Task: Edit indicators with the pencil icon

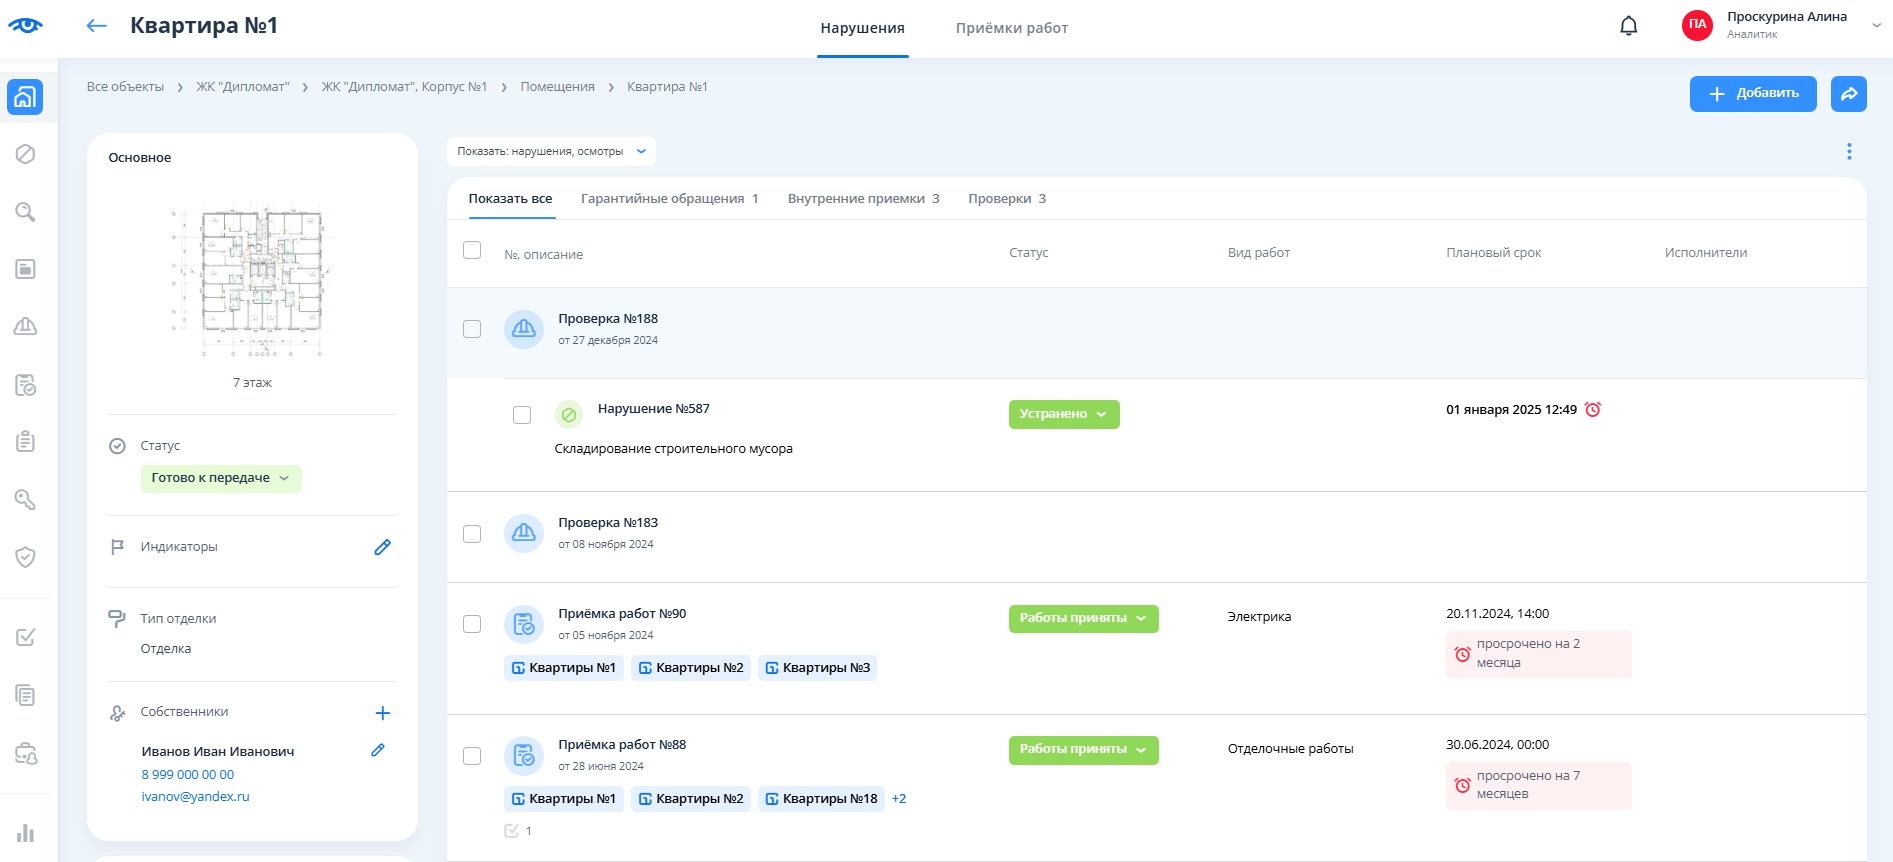Action: click(382, 547)
